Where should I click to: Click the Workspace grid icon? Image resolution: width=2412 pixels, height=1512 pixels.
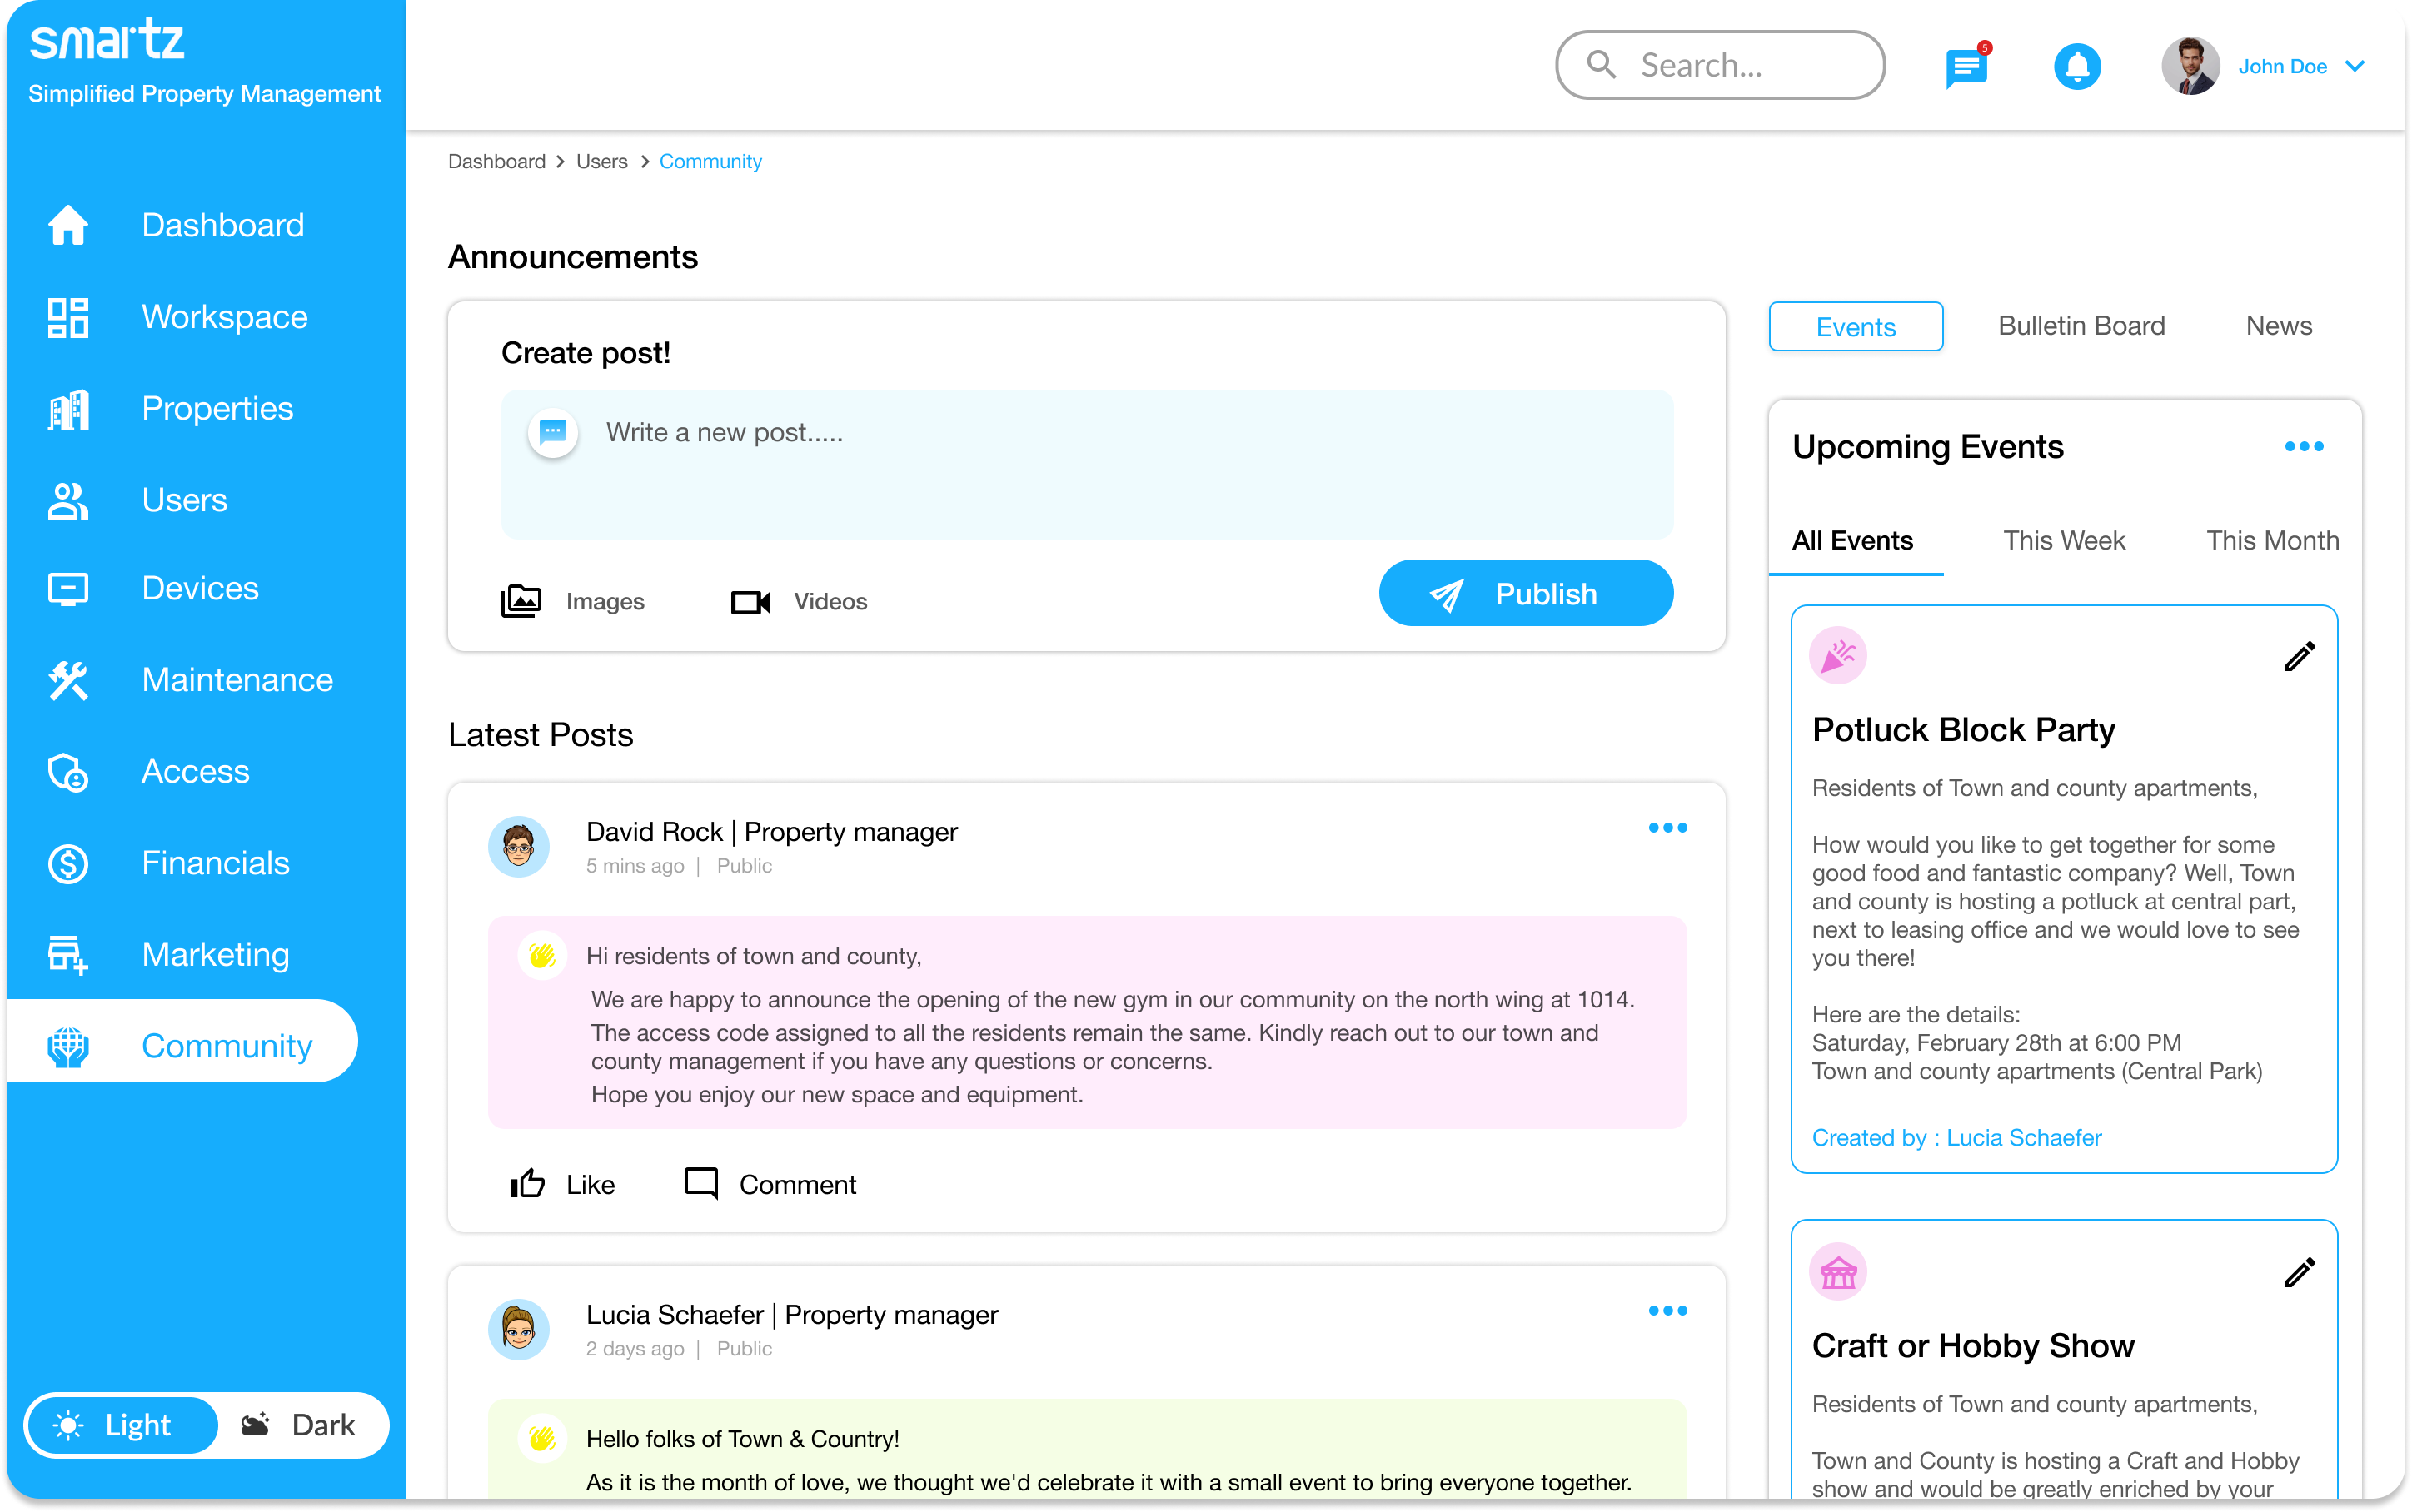pyautogui.click(x=68, y=317)
